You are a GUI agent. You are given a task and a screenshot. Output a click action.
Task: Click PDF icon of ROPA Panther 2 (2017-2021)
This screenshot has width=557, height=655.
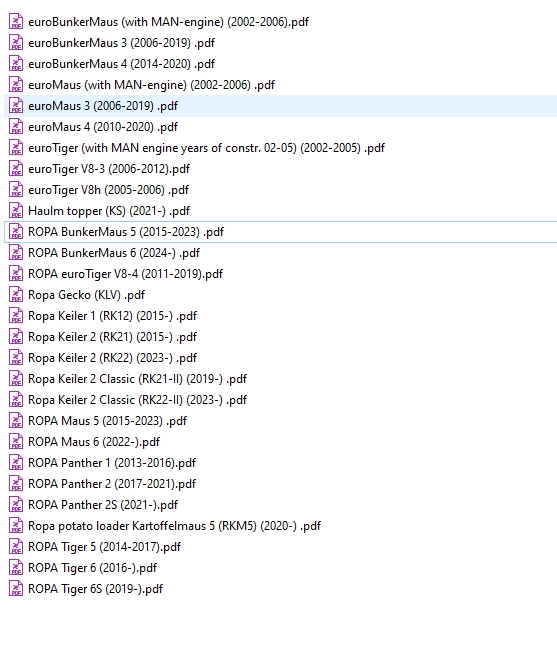tap(16, 484)
